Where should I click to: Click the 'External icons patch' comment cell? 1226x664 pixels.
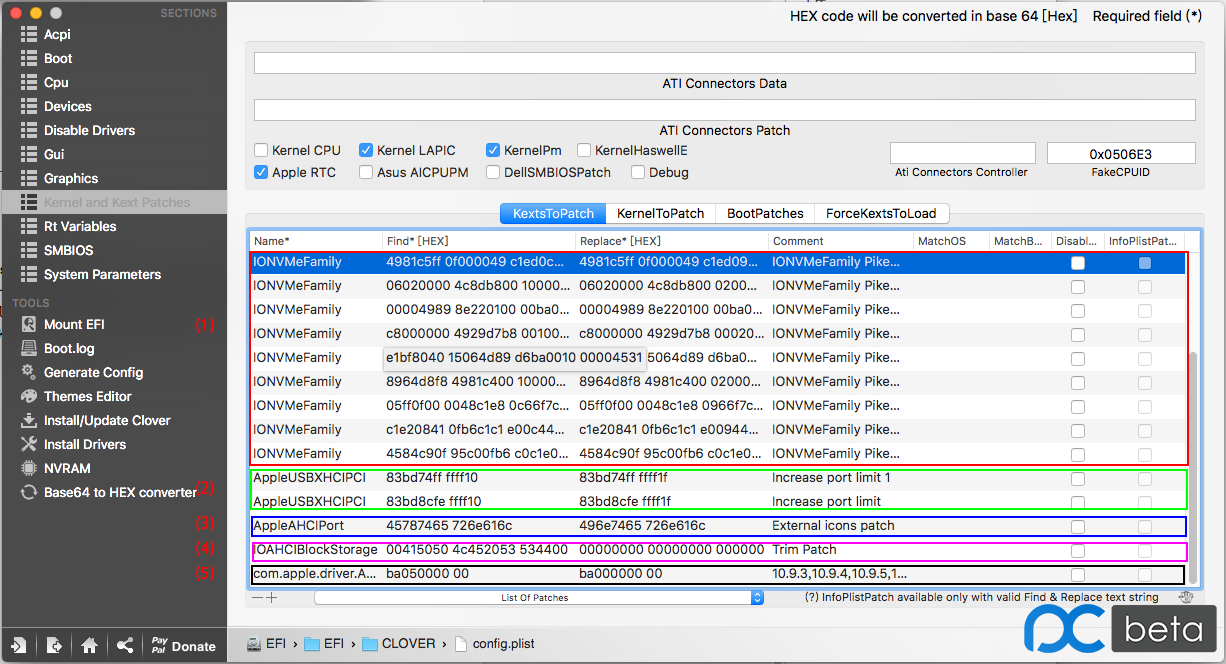tap(833, 526)
